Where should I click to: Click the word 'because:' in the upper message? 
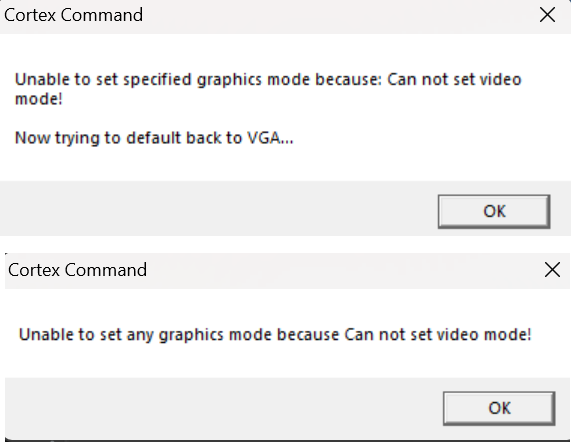pos(348,79)
